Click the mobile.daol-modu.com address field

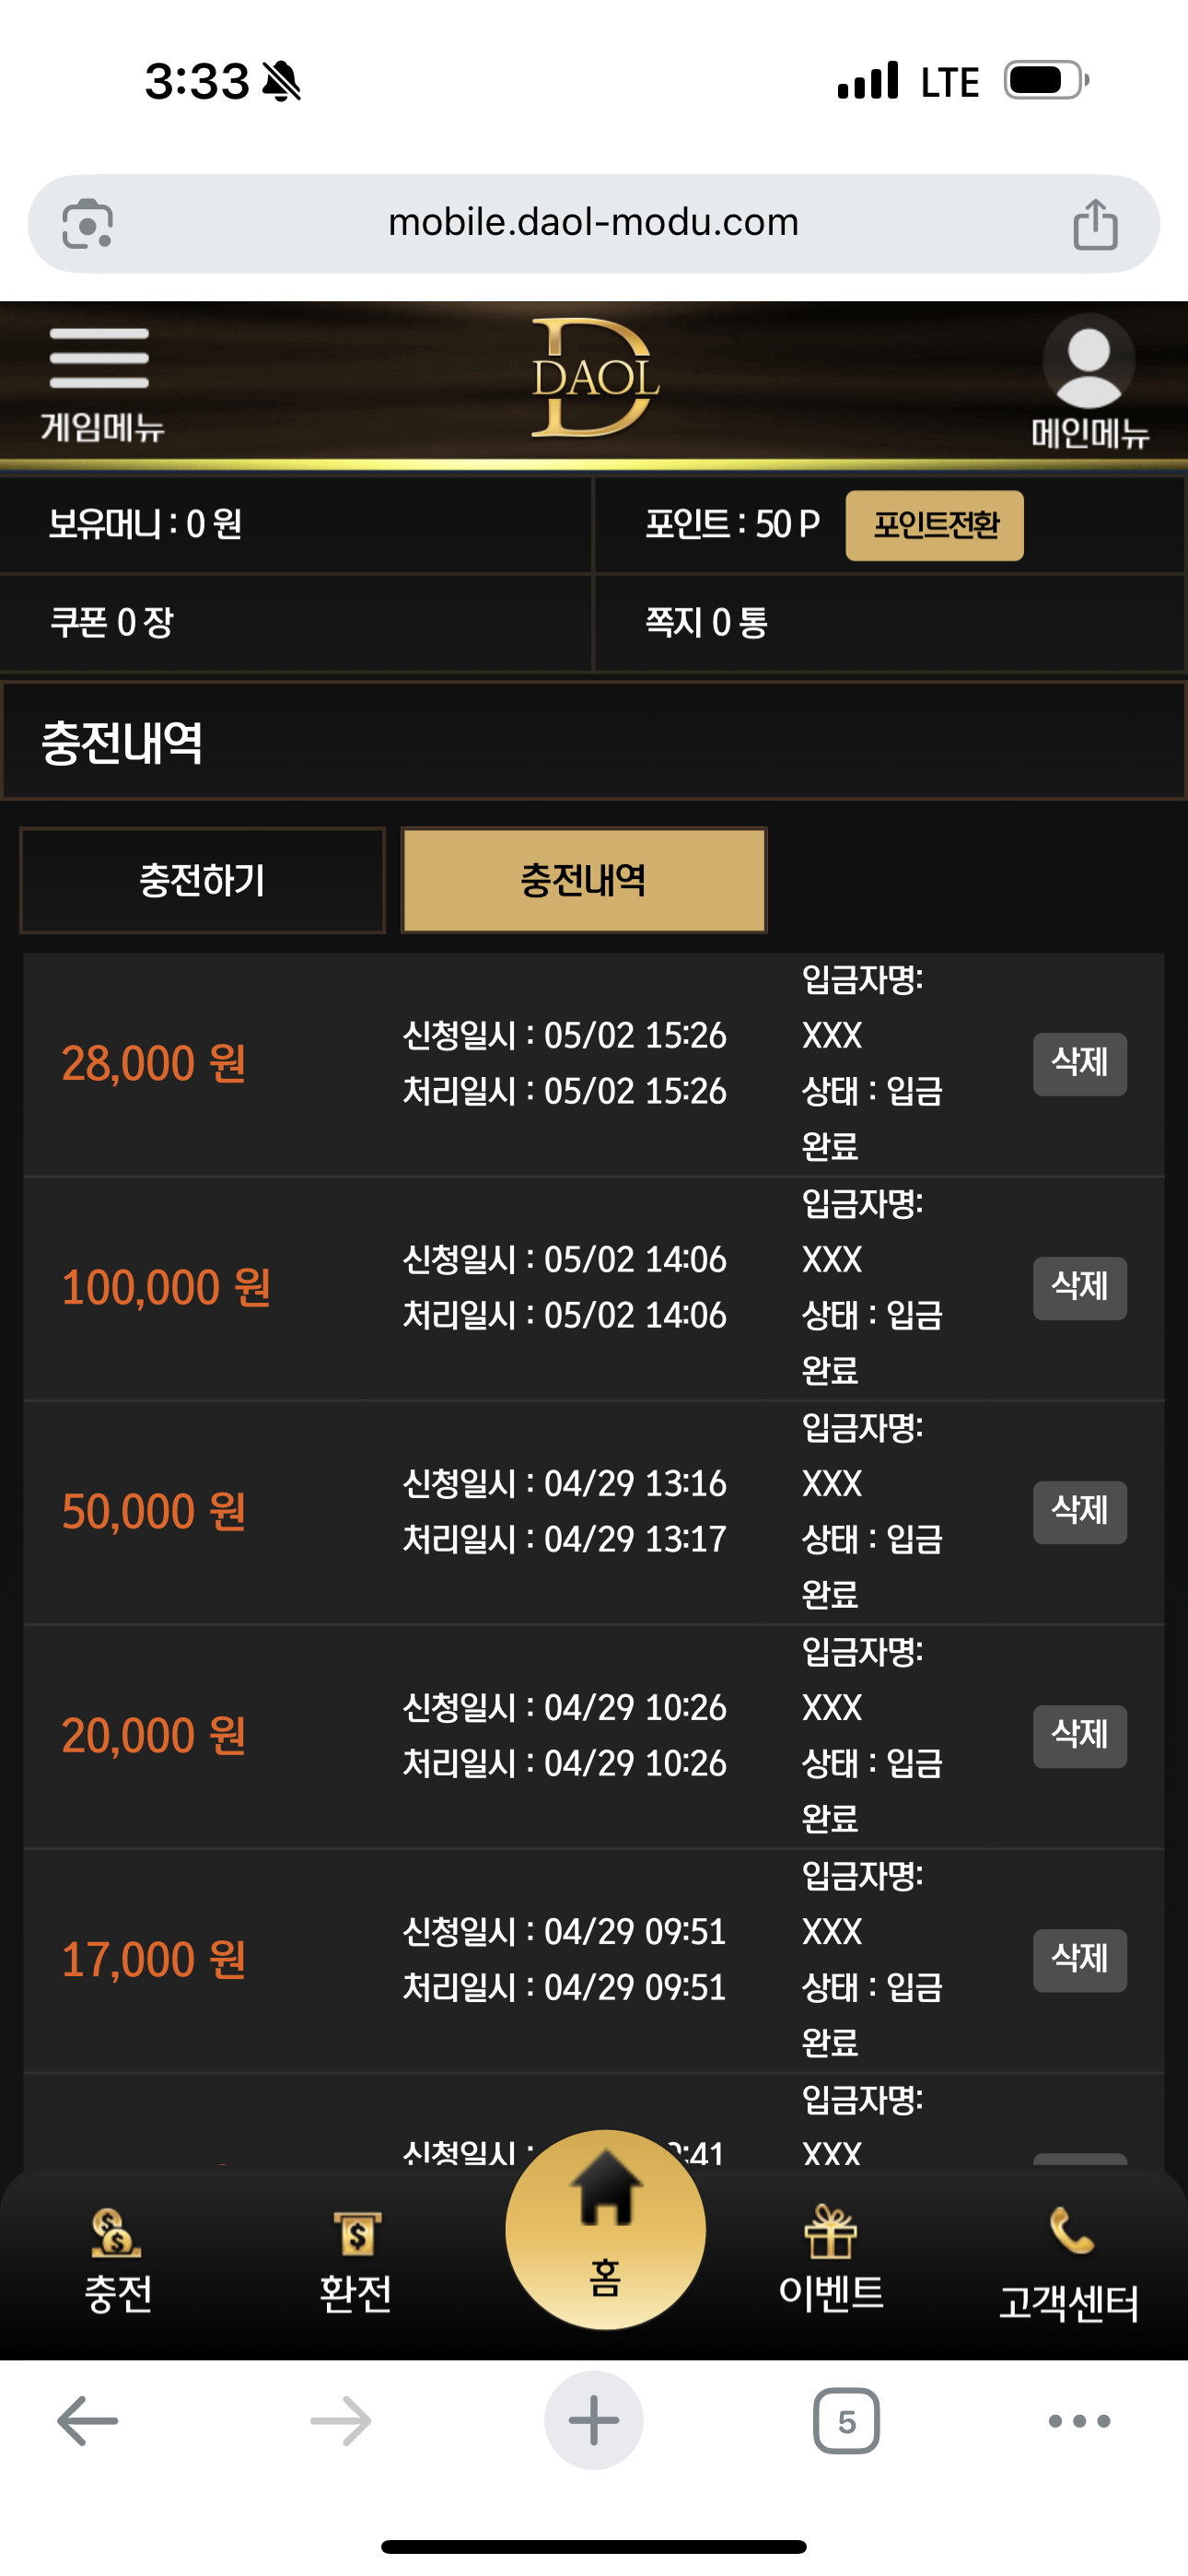[x=594, y=224]
